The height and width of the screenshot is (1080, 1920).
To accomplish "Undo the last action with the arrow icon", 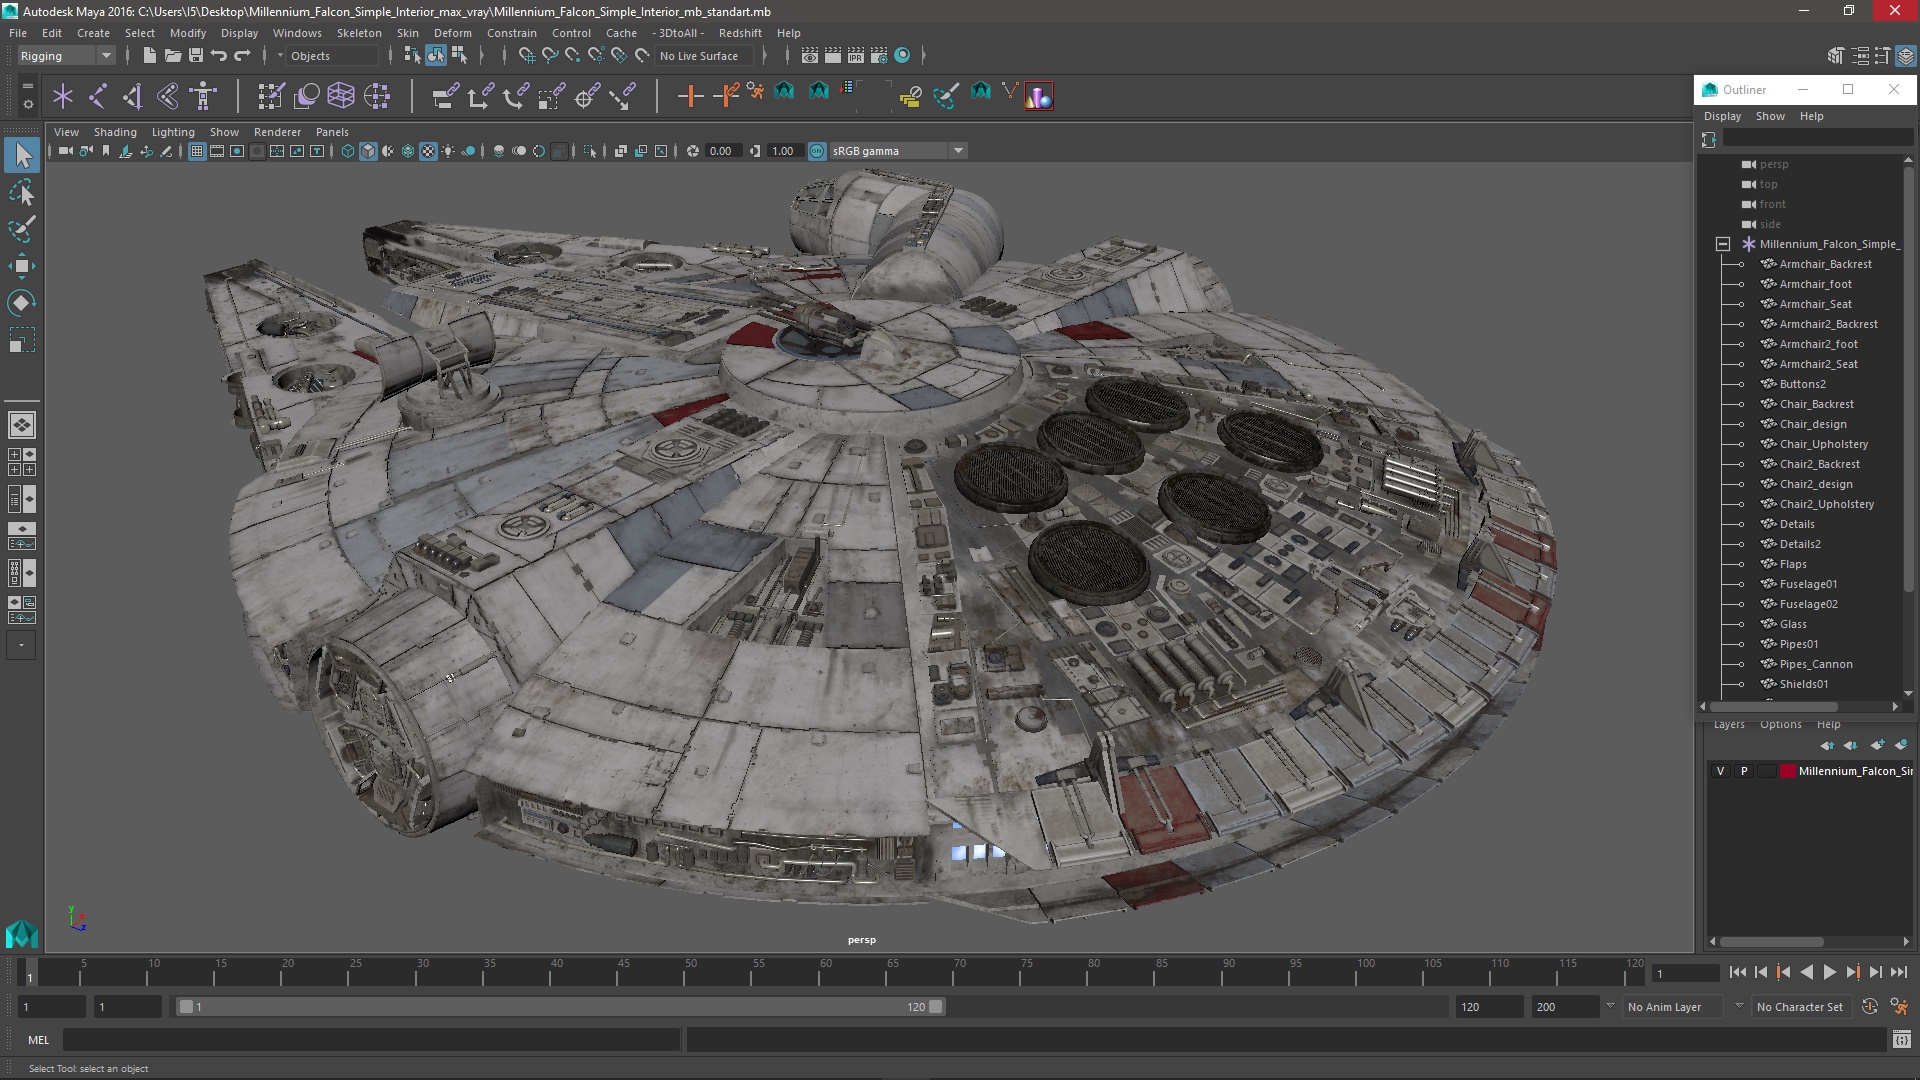I will click(x=219, y=56).
